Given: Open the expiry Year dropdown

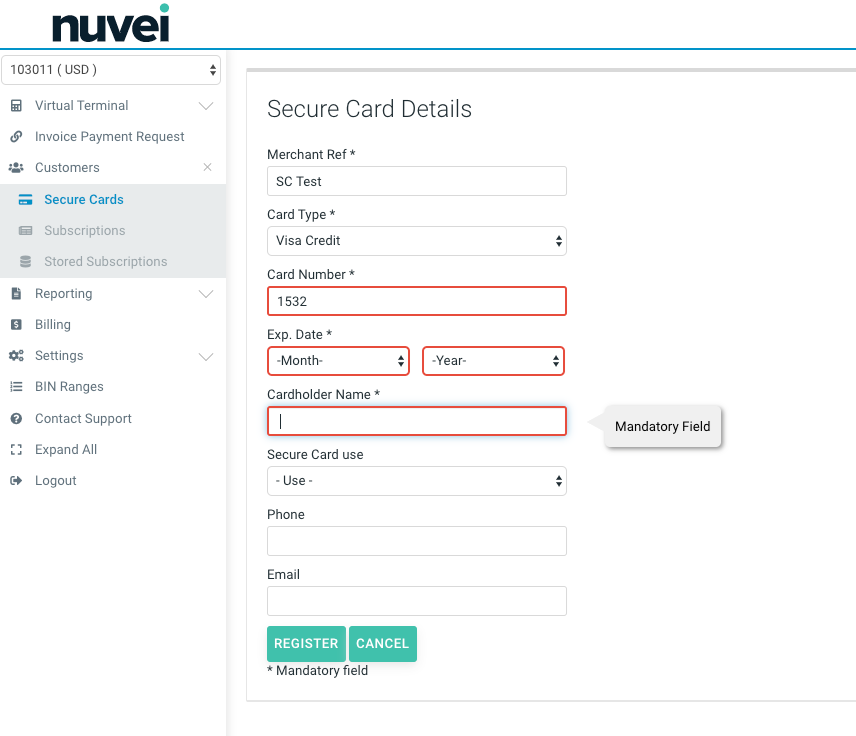Looking at the screenshot, I should (x=493, y=361).
